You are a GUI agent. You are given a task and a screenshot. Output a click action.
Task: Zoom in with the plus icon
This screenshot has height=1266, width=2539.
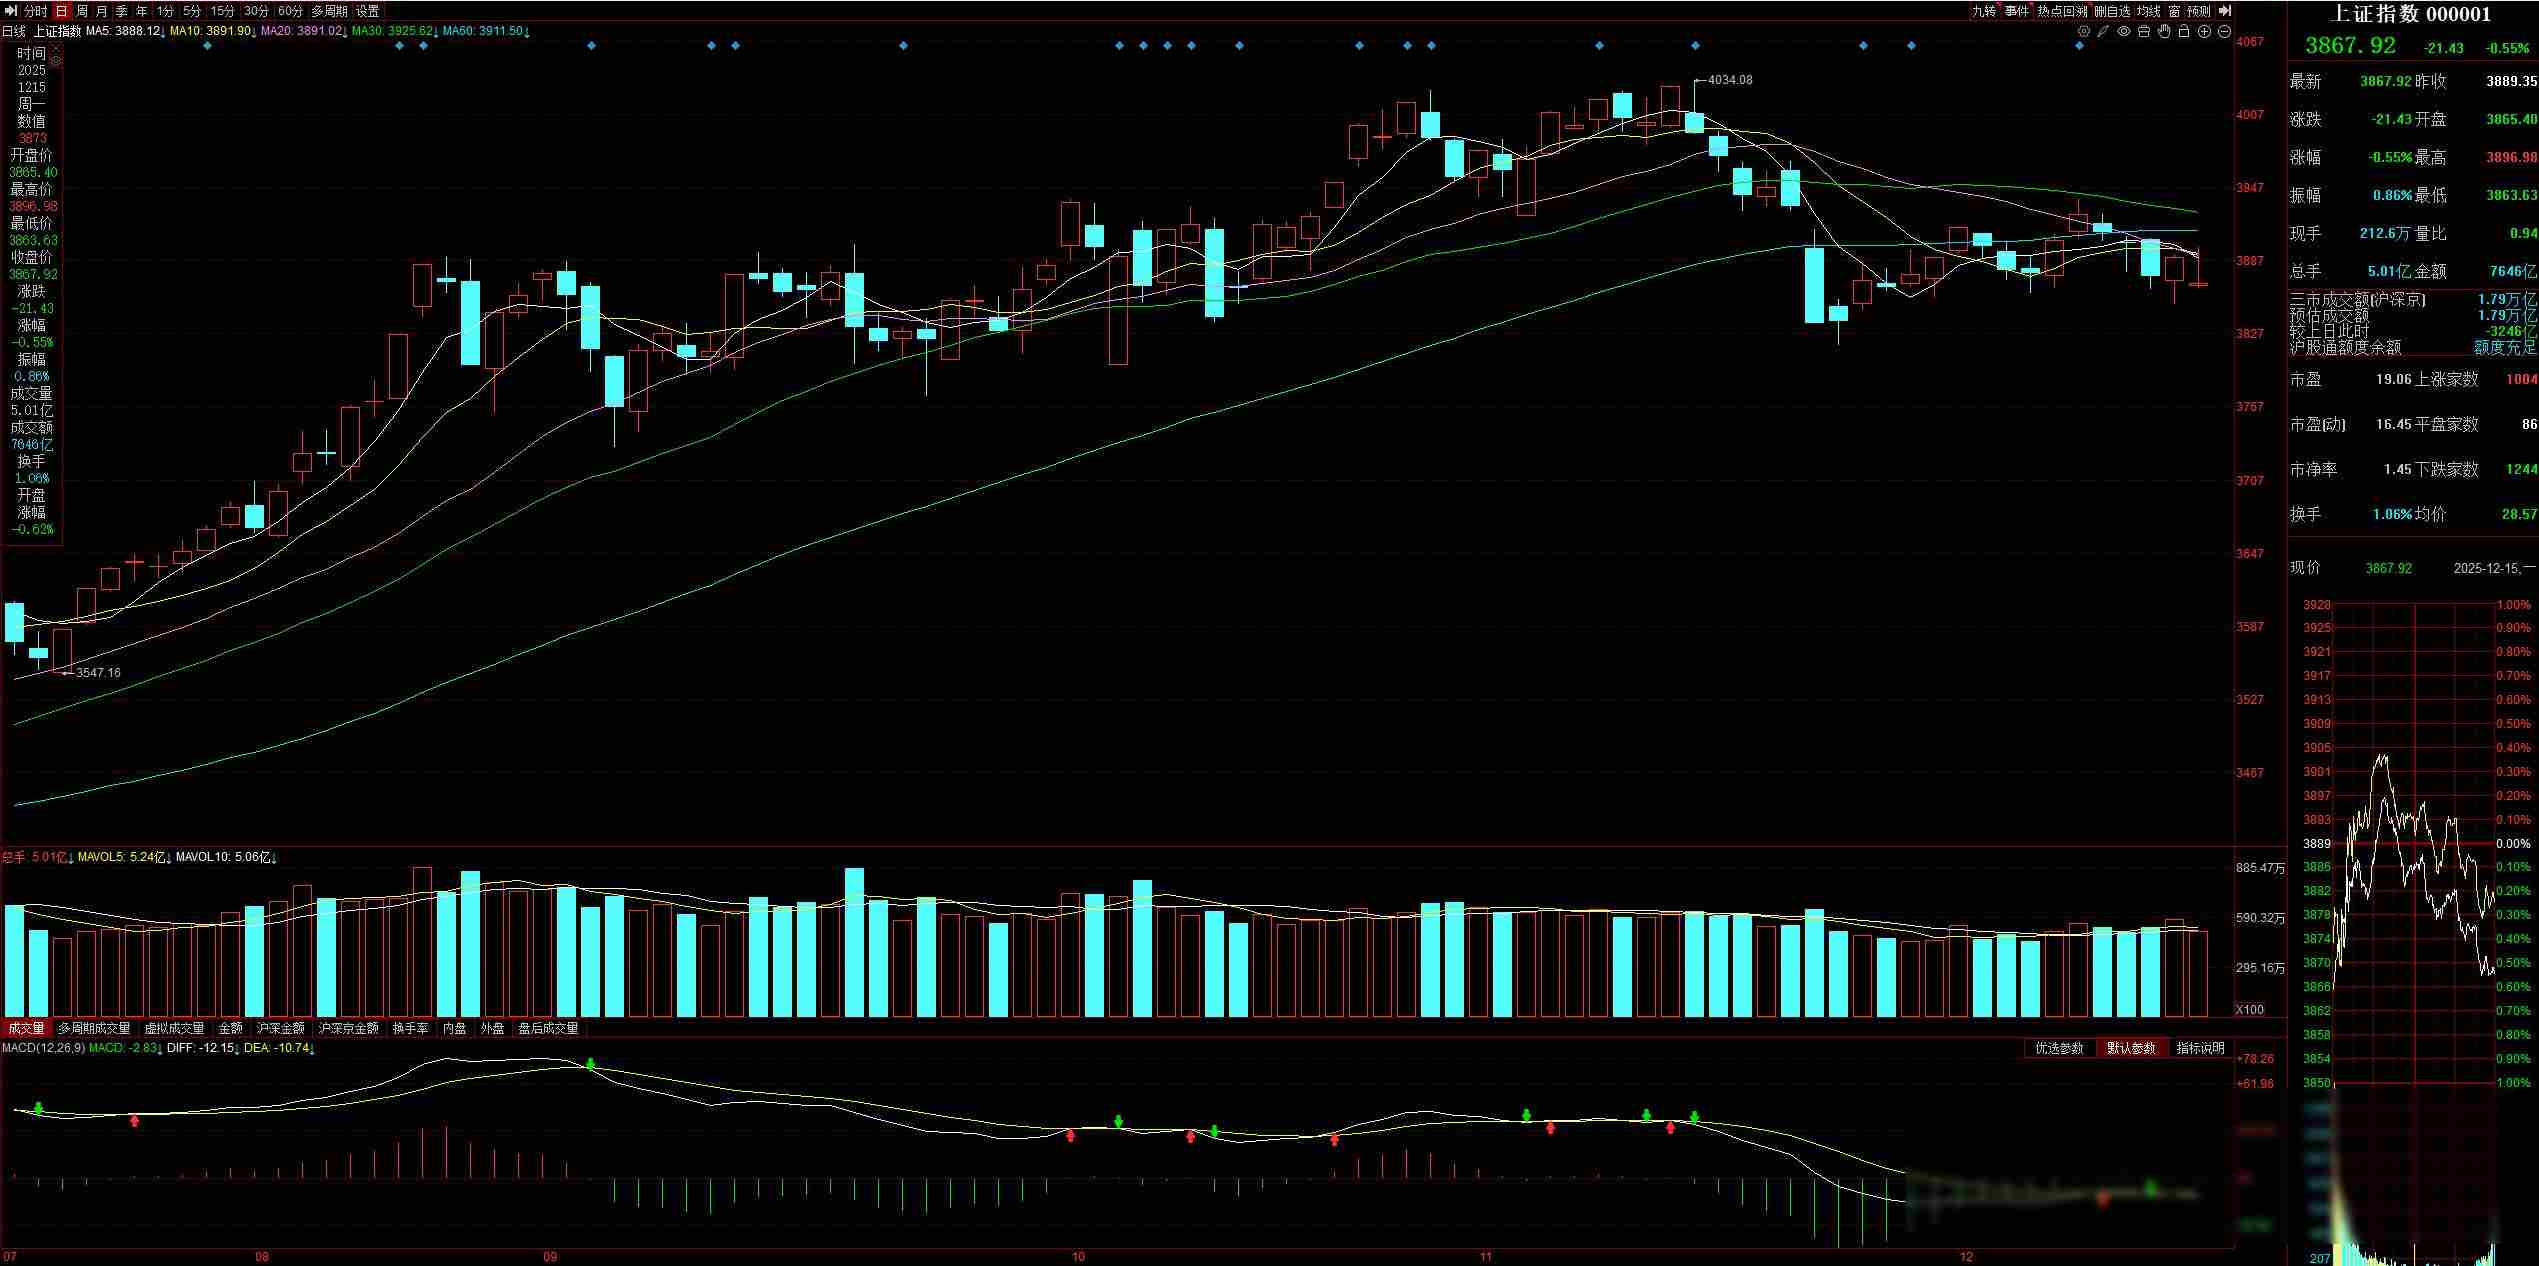tap(2204, 32)
